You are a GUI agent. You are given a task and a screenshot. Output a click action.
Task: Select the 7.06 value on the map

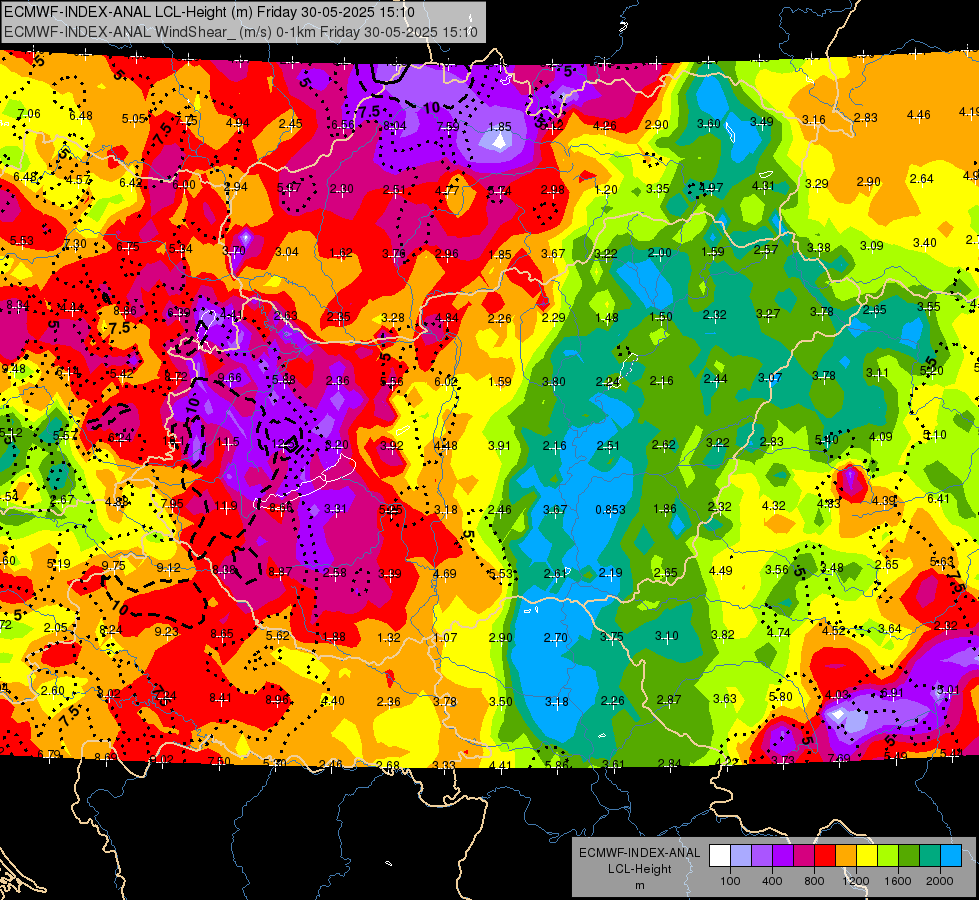coord(29,114)
